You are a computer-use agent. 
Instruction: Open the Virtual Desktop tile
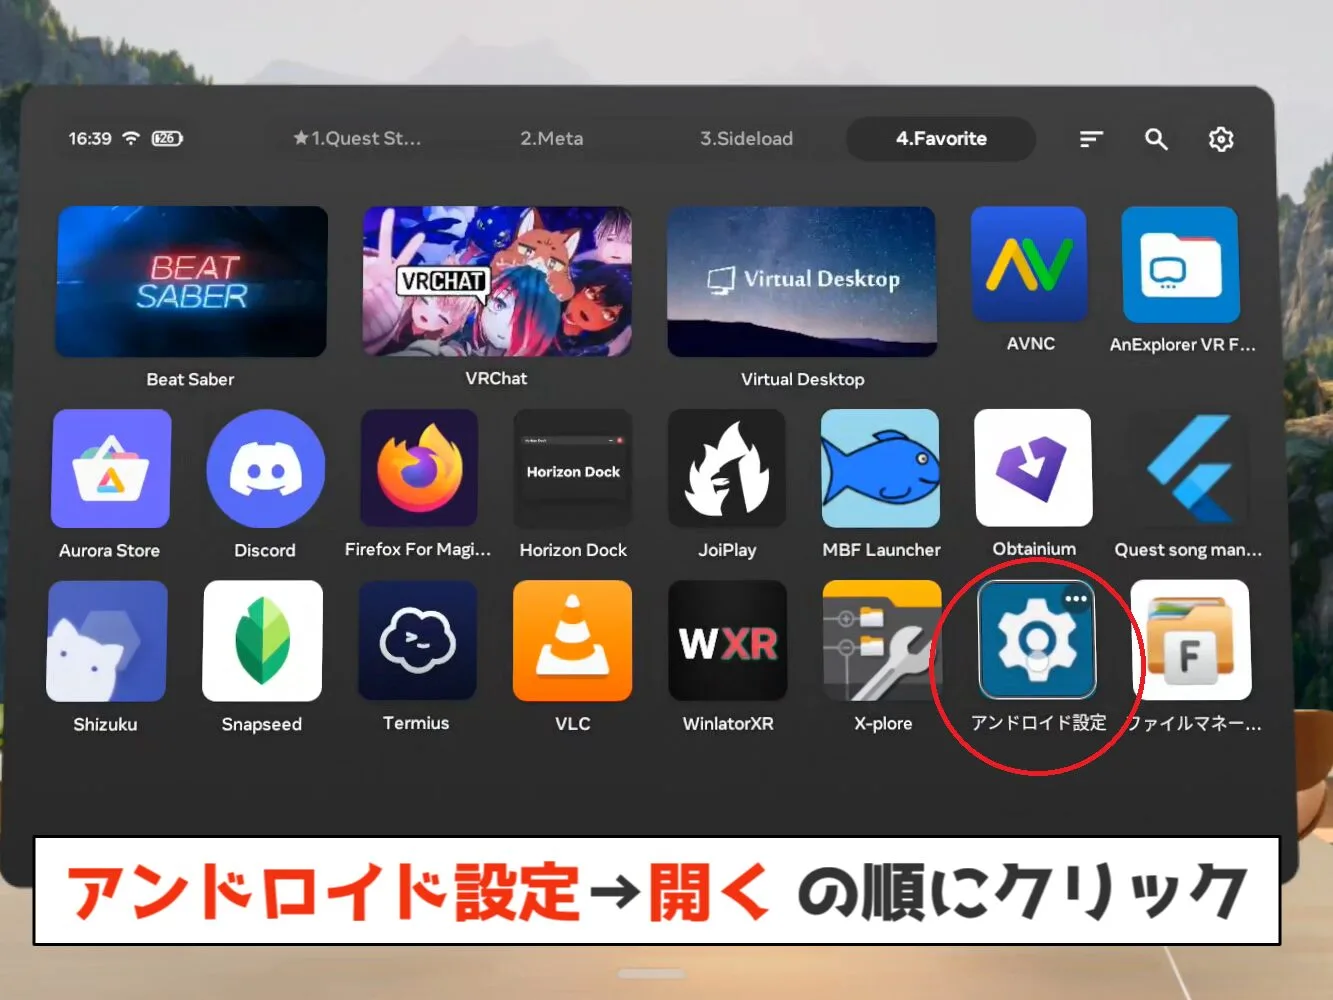(802, 281)
